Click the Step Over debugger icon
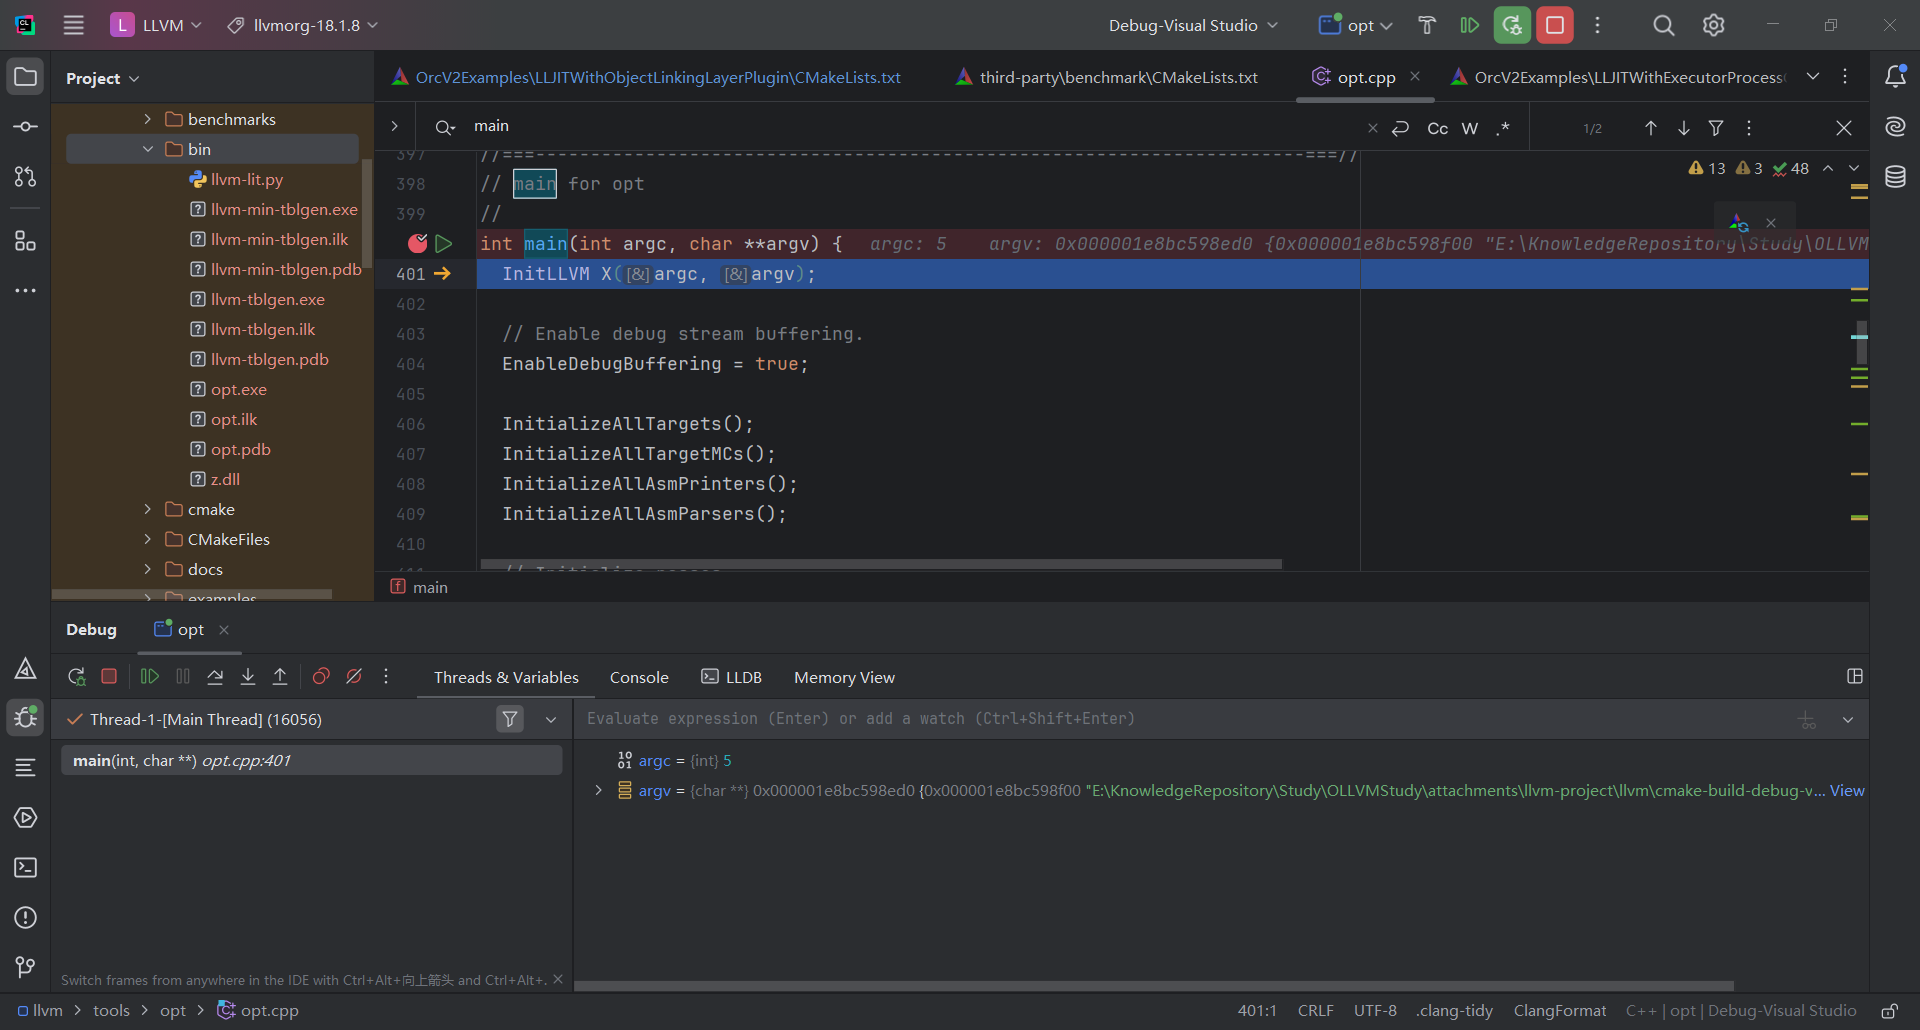Viewport: 1920px width, 1030px height. [x=215, y=677]
